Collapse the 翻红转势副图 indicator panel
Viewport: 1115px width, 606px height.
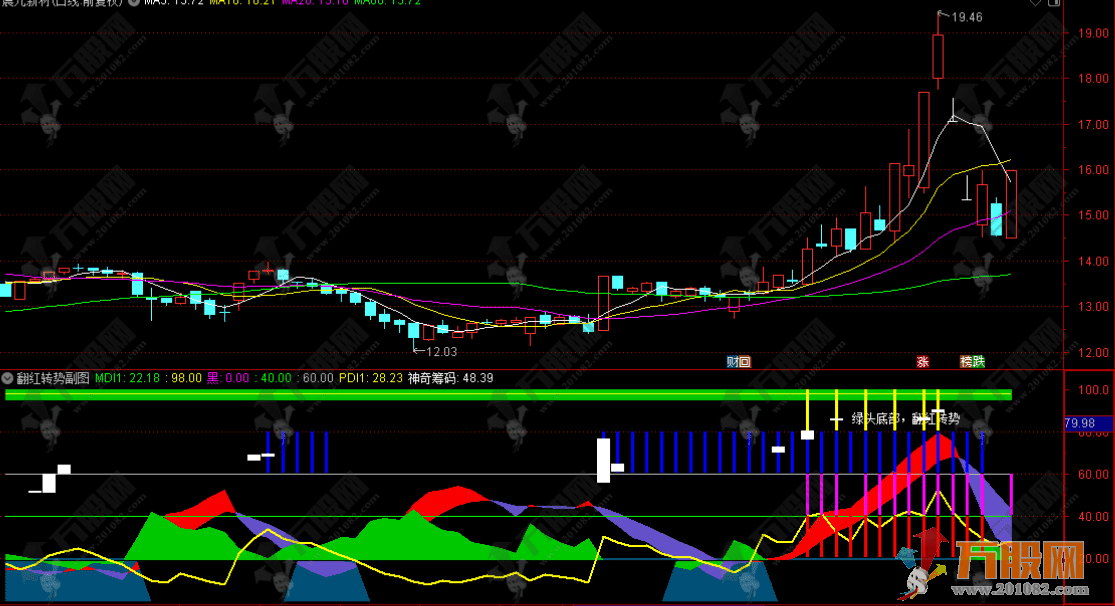pos(7,378)
